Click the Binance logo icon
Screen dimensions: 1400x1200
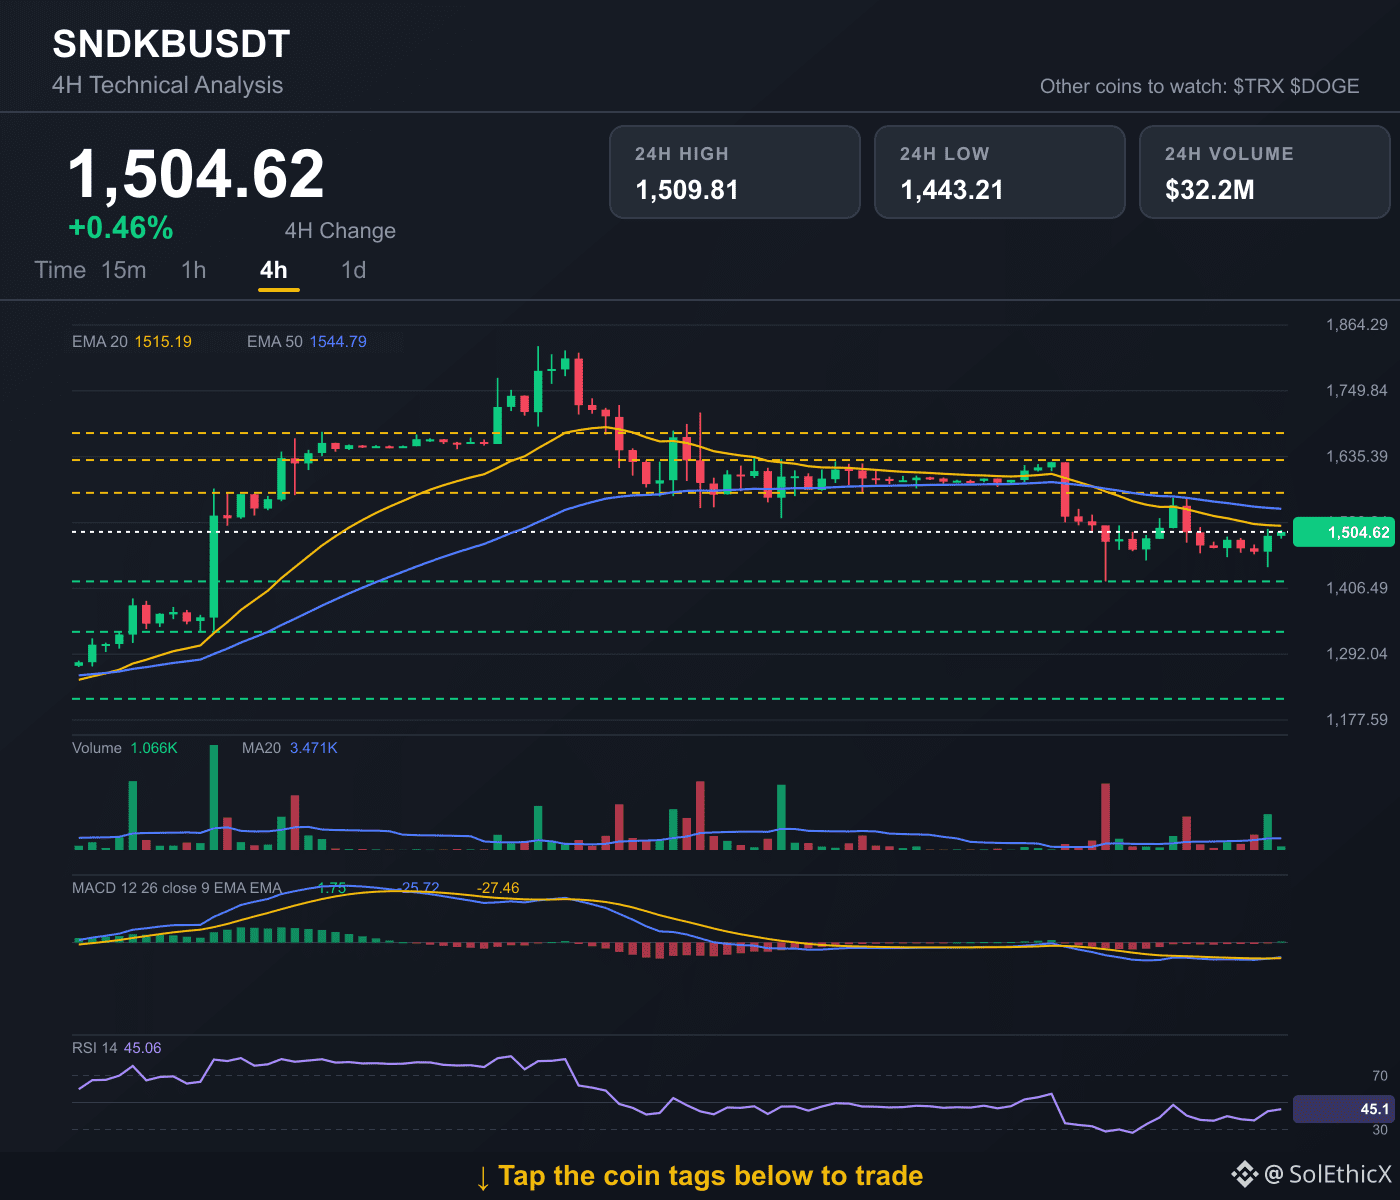point(1244,1174)
